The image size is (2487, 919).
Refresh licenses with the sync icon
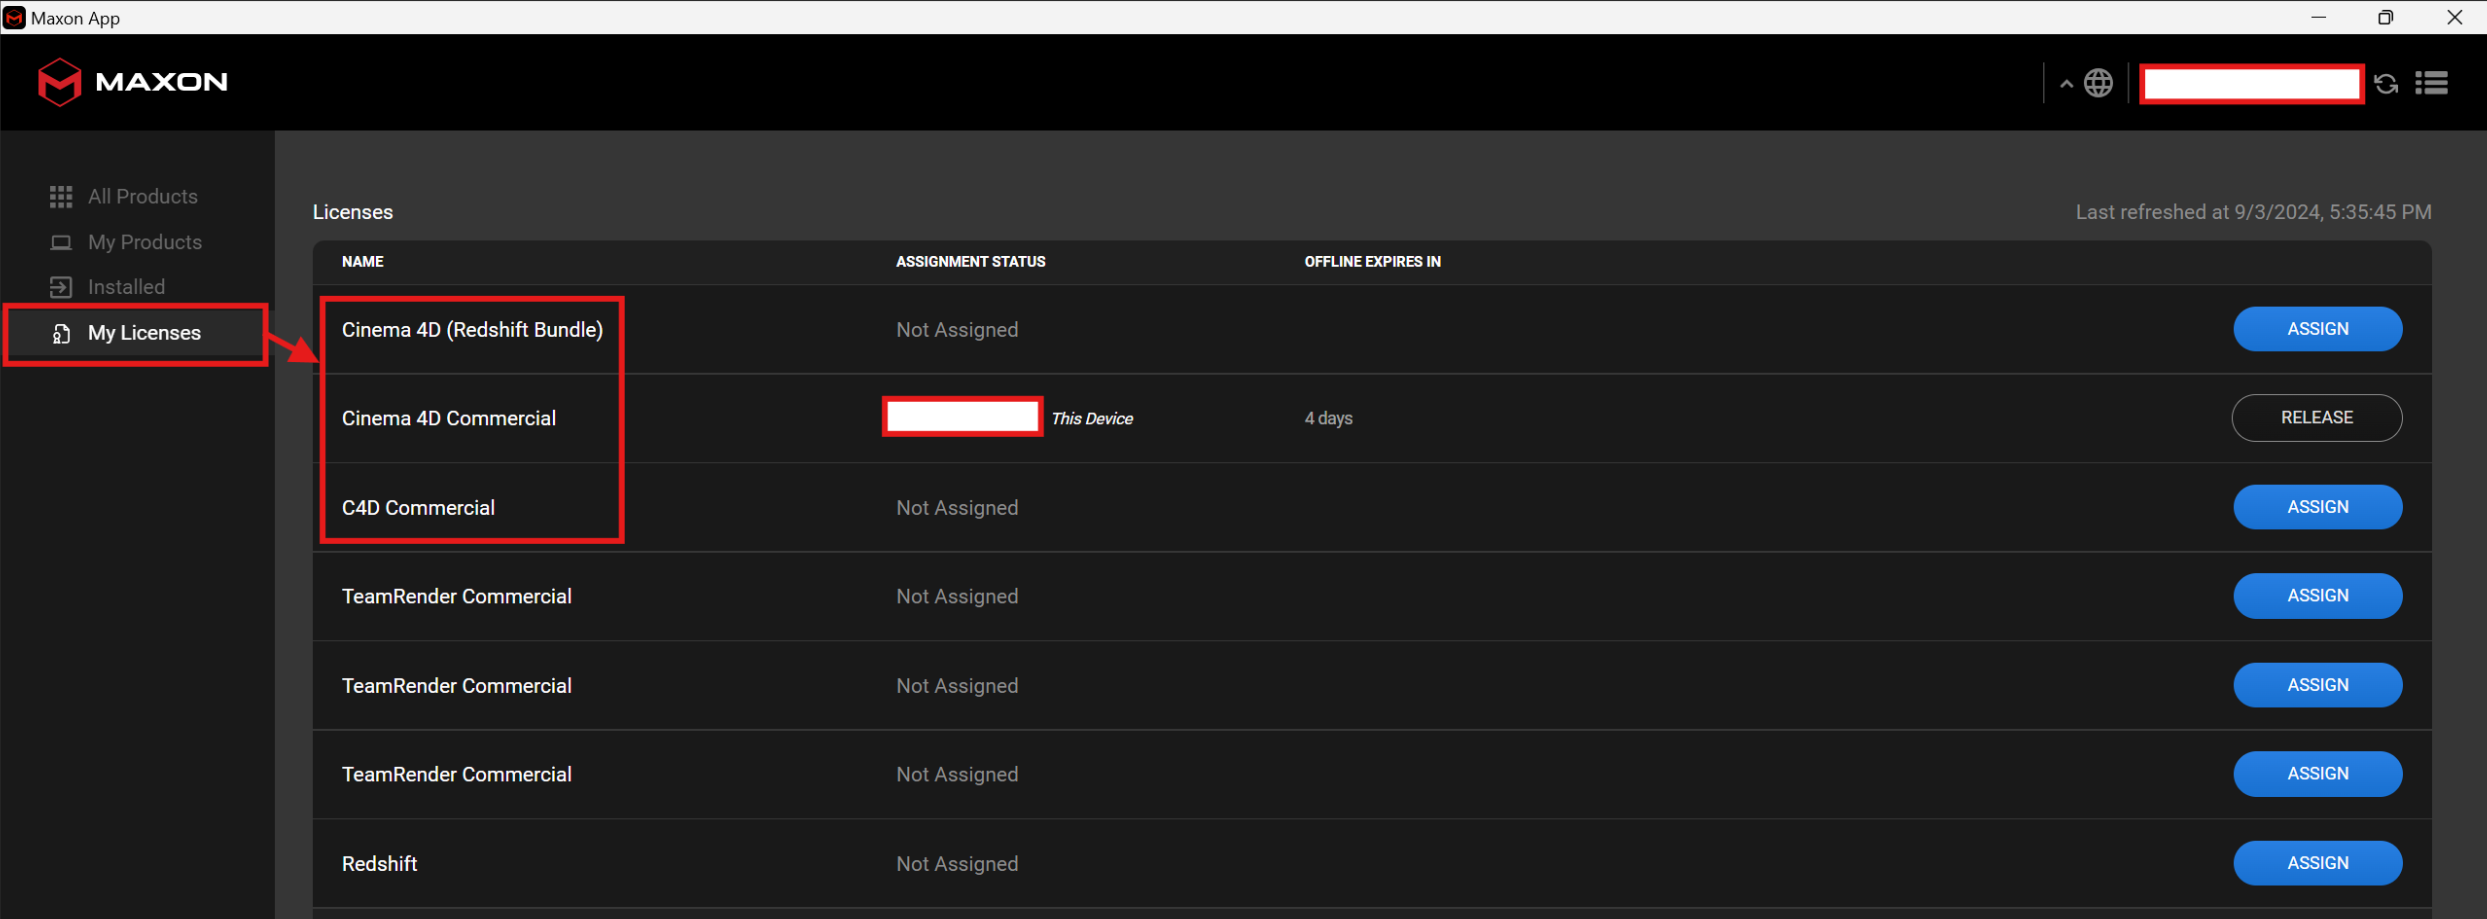coord(2386,84)
